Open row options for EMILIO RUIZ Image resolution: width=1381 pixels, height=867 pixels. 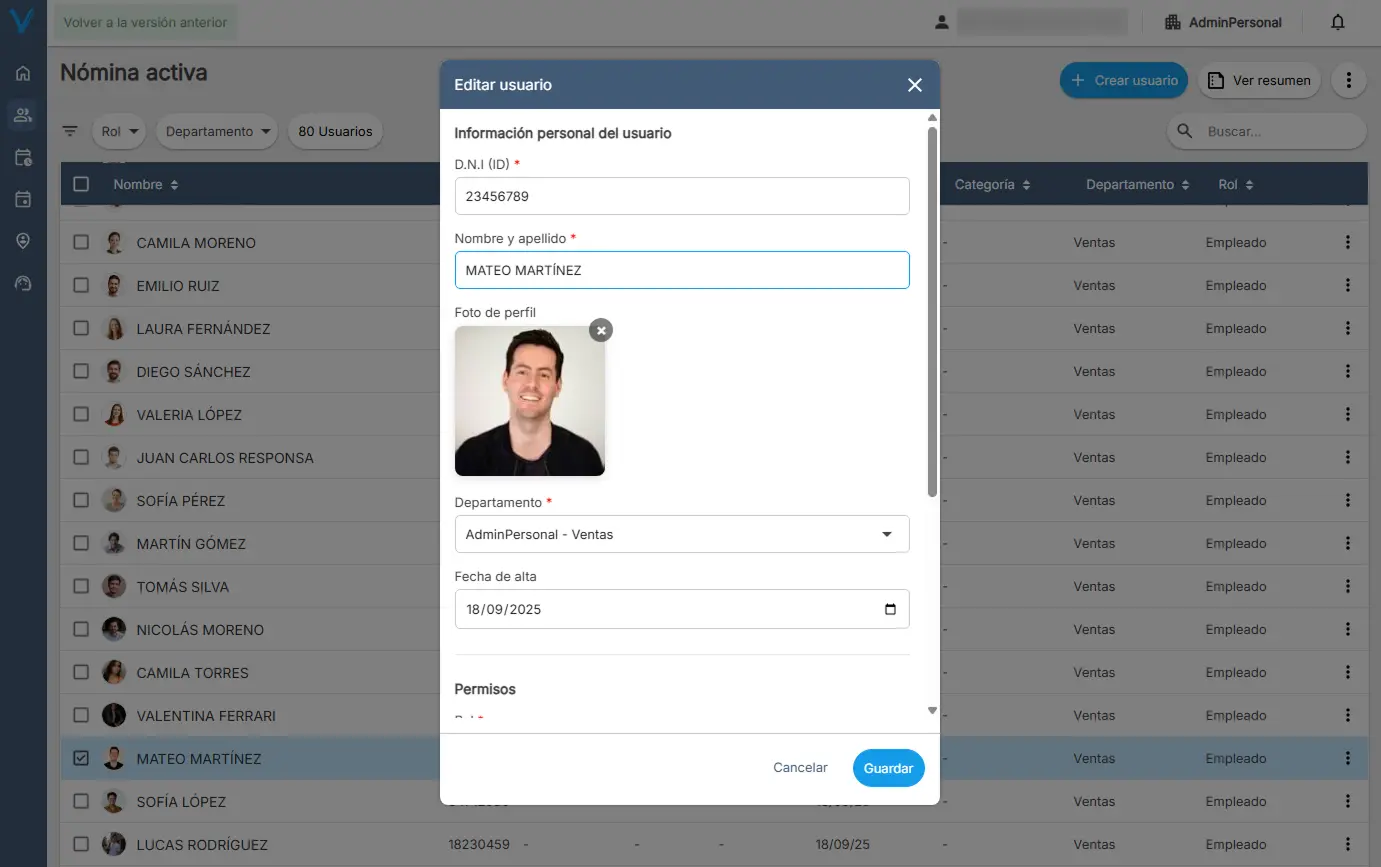click(x=1348, y=285)
